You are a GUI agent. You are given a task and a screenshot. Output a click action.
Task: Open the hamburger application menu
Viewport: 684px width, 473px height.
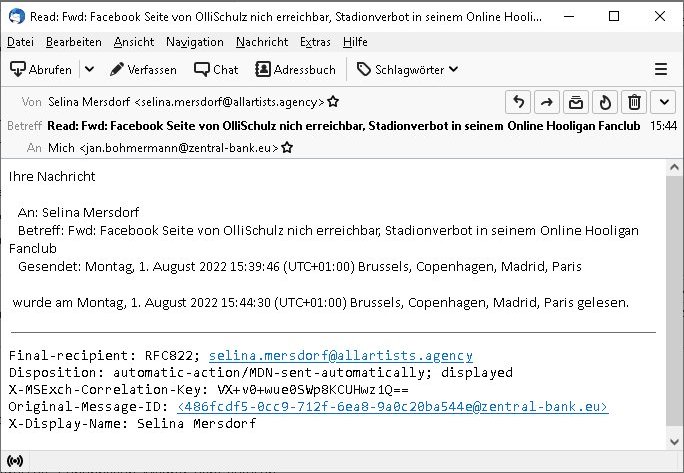[x=660, y=69]
